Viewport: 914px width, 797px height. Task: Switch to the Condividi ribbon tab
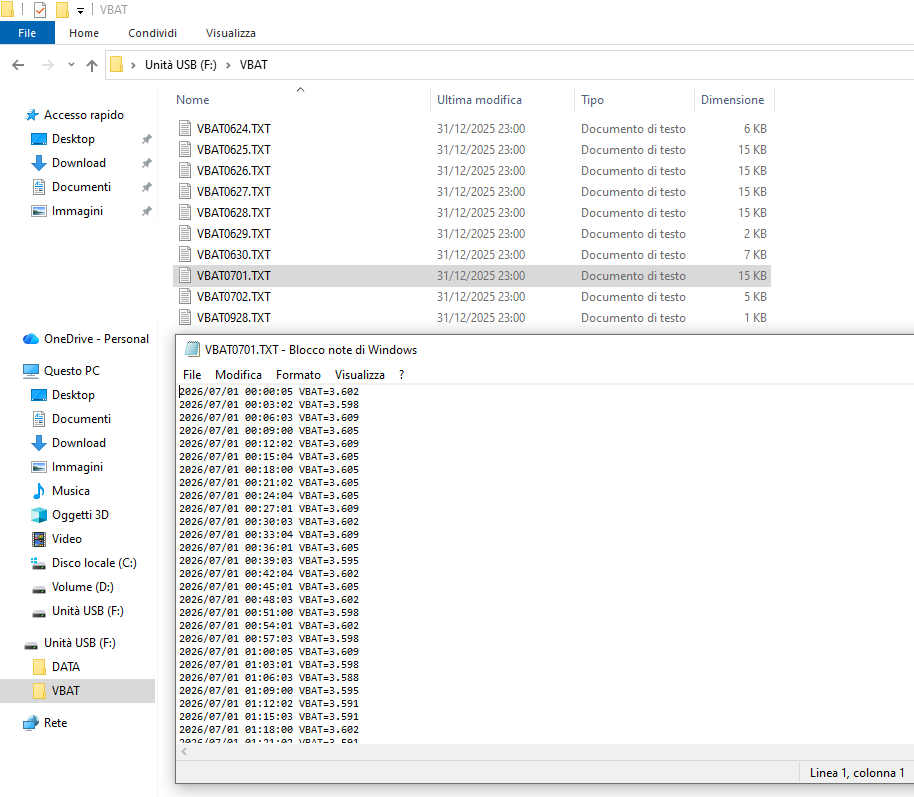coord(153,33)
